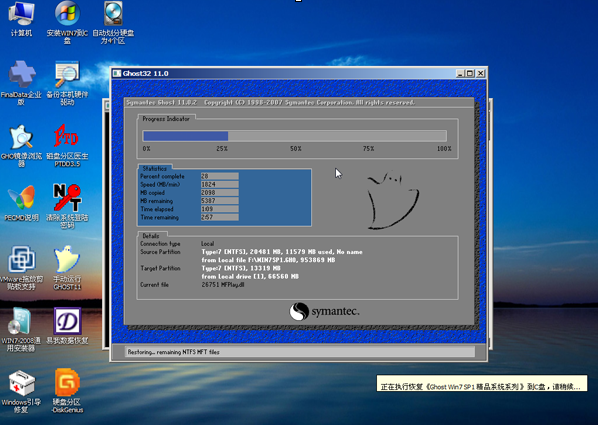Viewport: 598px width, 425px height.
Task: Click the Symantec Ghost copyright header line
Action: point(270,102)
